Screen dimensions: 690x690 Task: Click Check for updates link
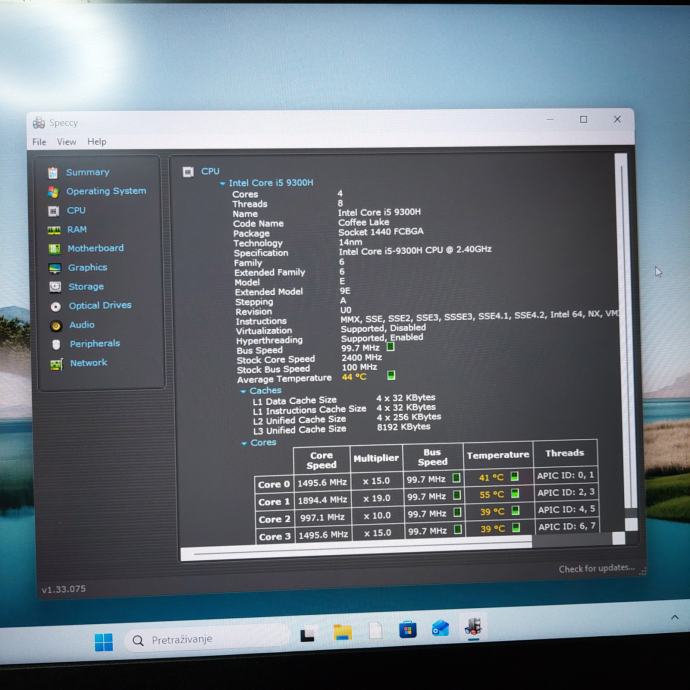[597, 569]
